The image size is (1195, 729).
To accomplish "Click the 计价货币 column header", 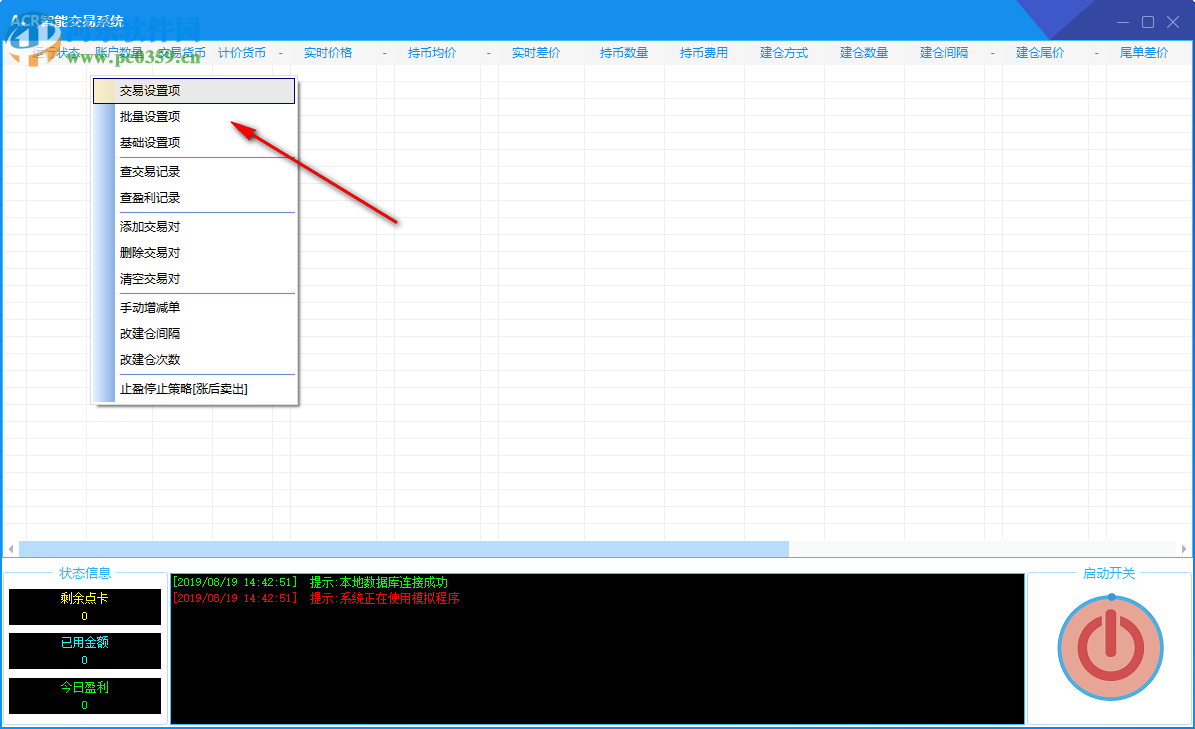I will pyautogui.click(x=242, y=53).
